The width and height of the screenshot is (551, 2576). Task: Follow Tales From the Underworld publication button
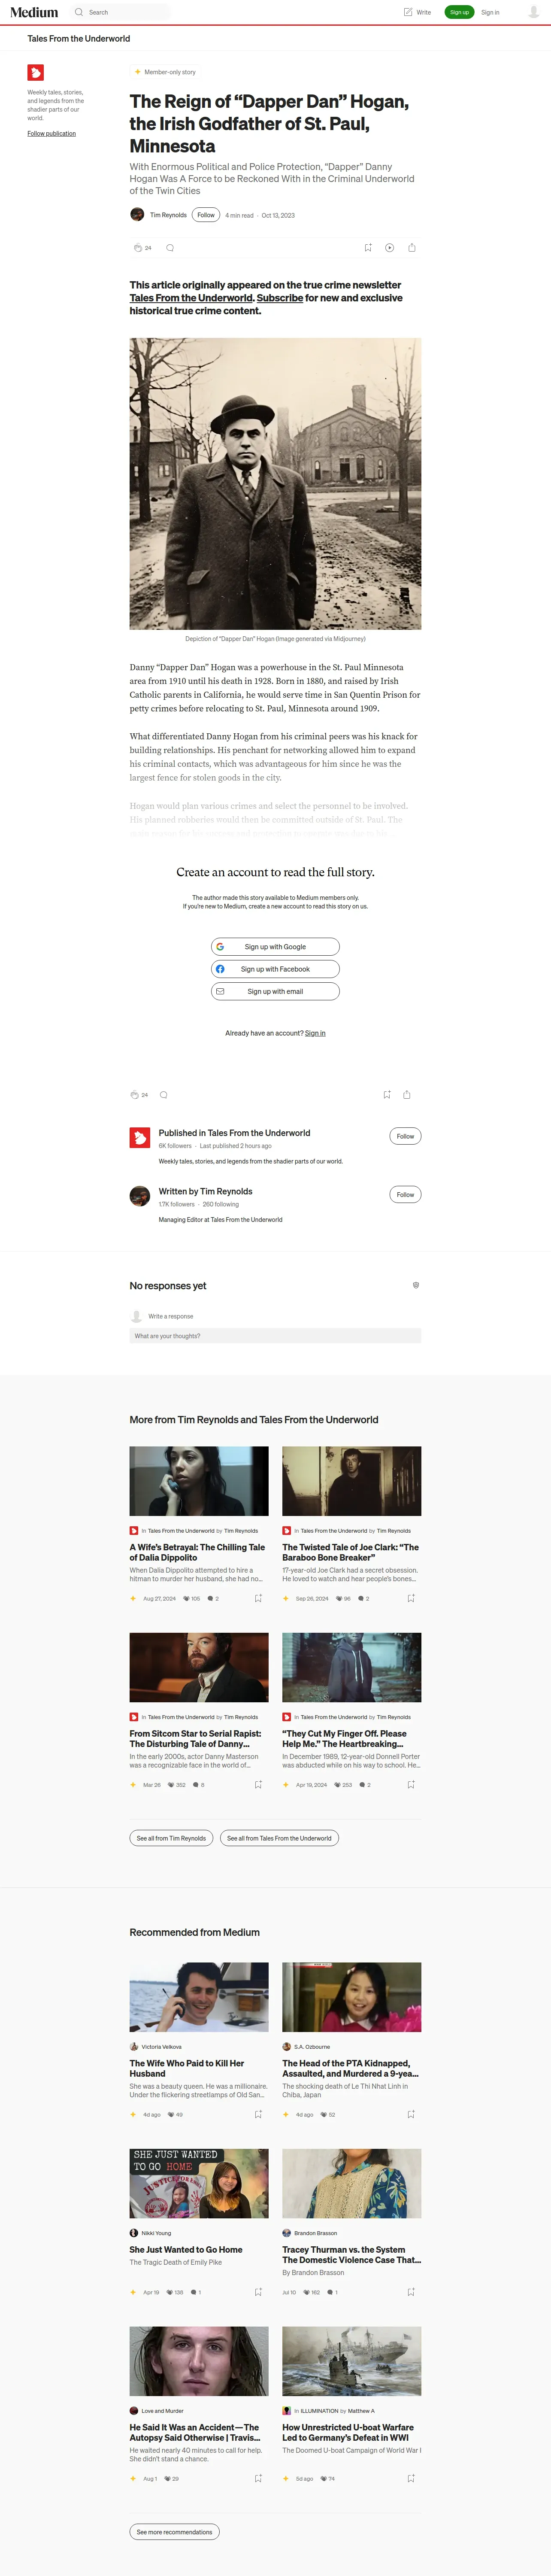coord(405,1136)
